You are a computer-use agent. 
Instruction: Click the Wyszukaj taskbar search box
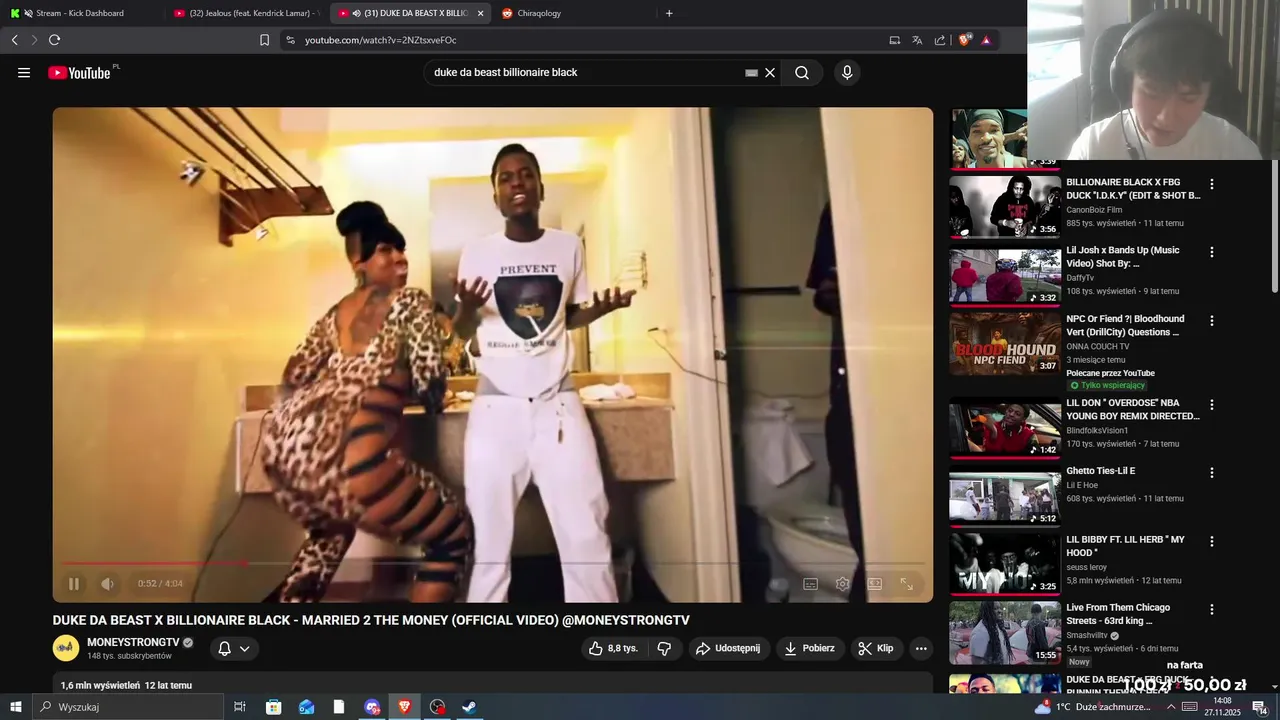point(128,707)
